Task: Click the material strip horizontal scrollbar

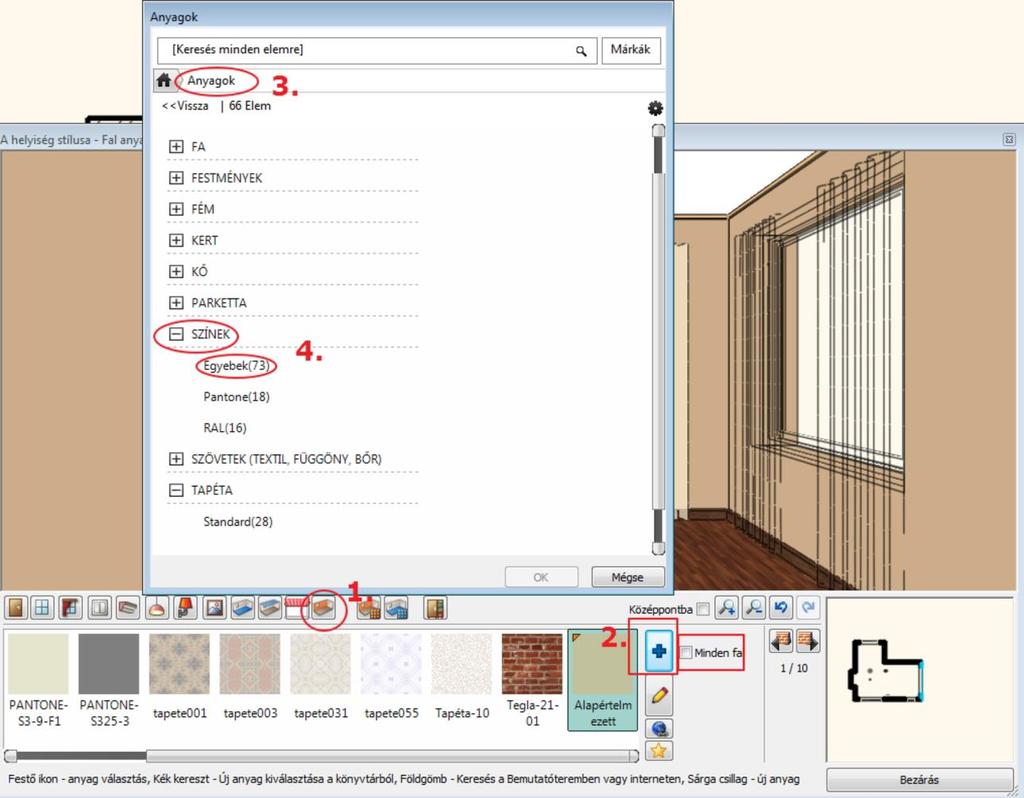Action: point(321,756)
